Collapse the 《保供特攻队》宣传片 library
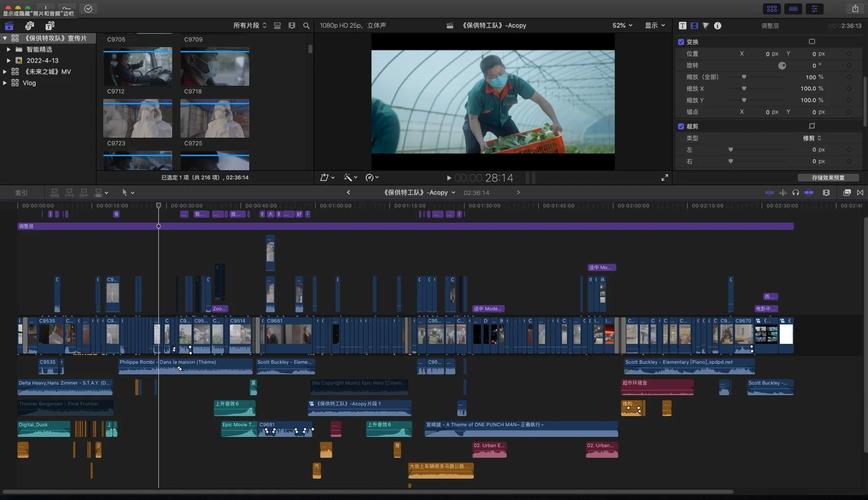This screenshot has height=500, width=868. 5,38
